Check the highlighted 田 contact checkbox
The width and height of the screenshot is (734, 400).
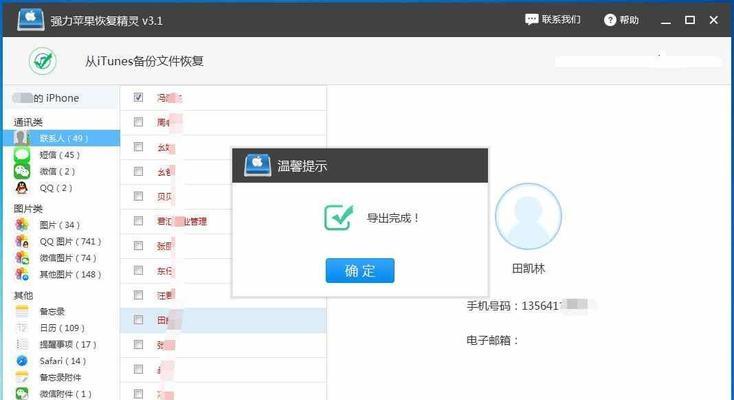pyautogui.click(x=138, y=319)
